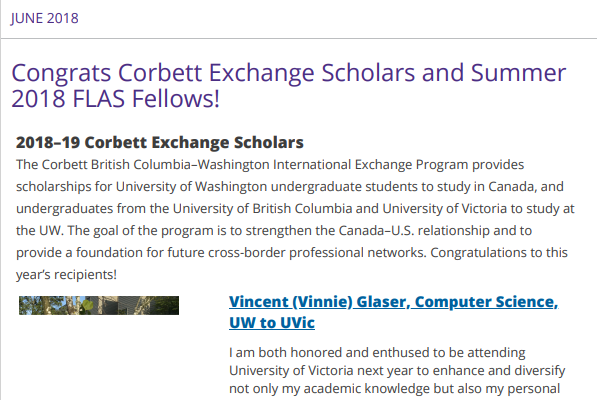Click 'University of Washington' in the paragraph
This screenshot has width=597, height=400.
pyautogui.click(x=192, y=186)
